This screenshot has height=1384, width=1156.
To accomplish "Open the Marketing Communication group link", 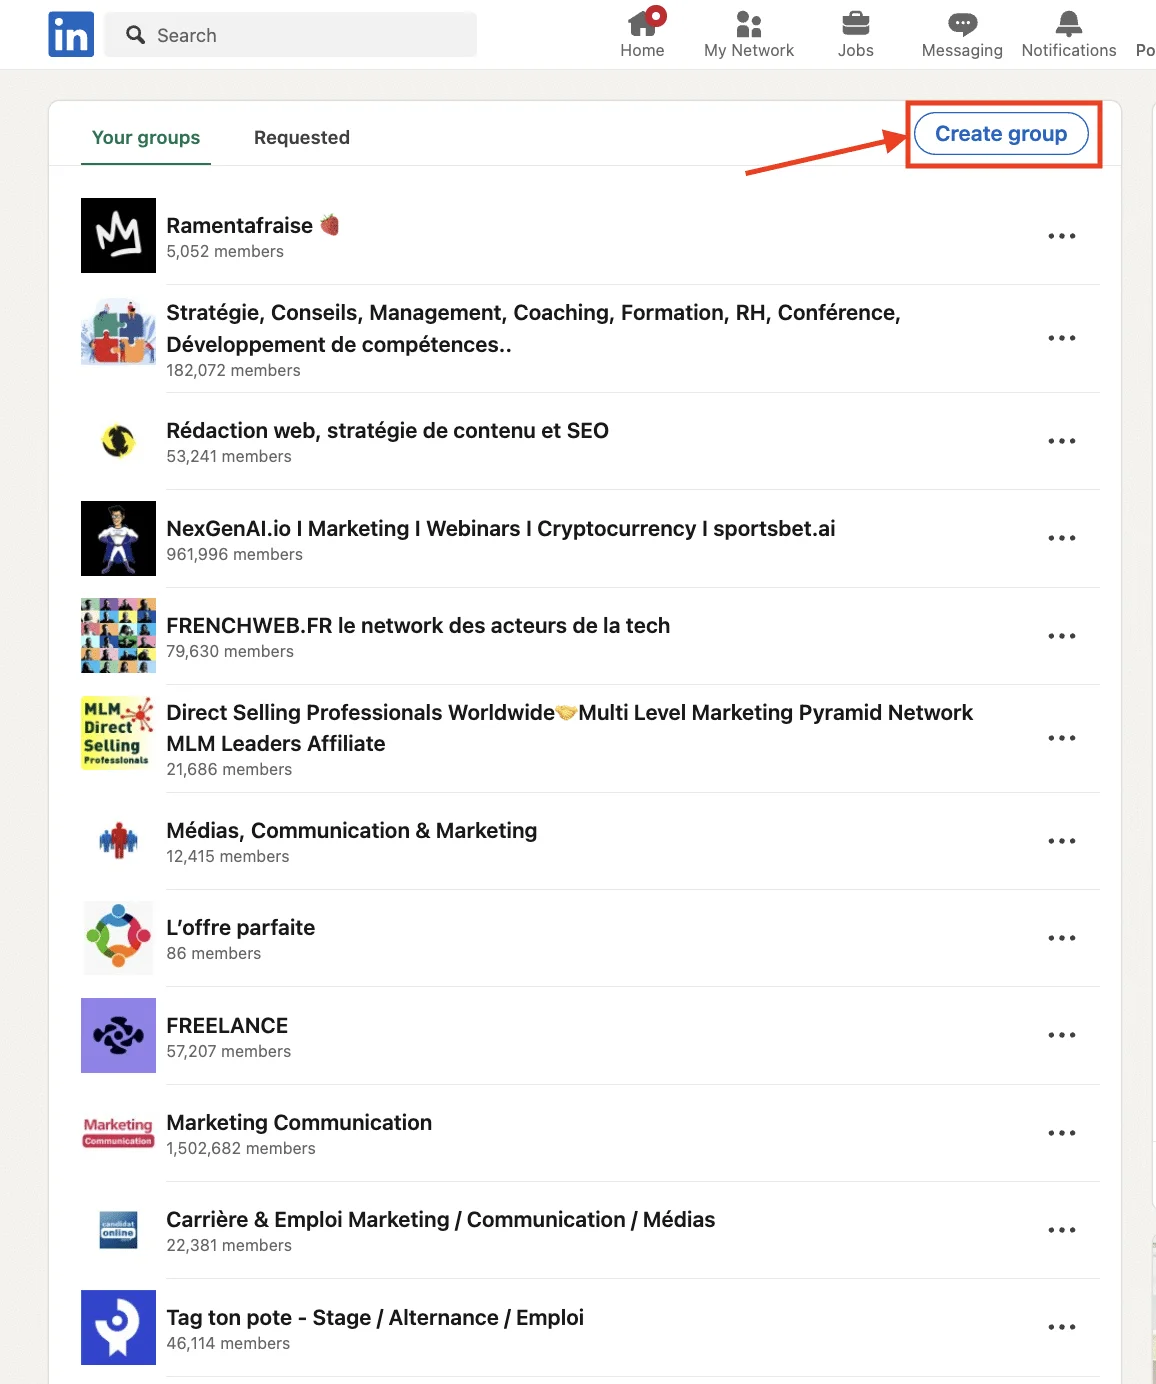I will point(299,1123).
